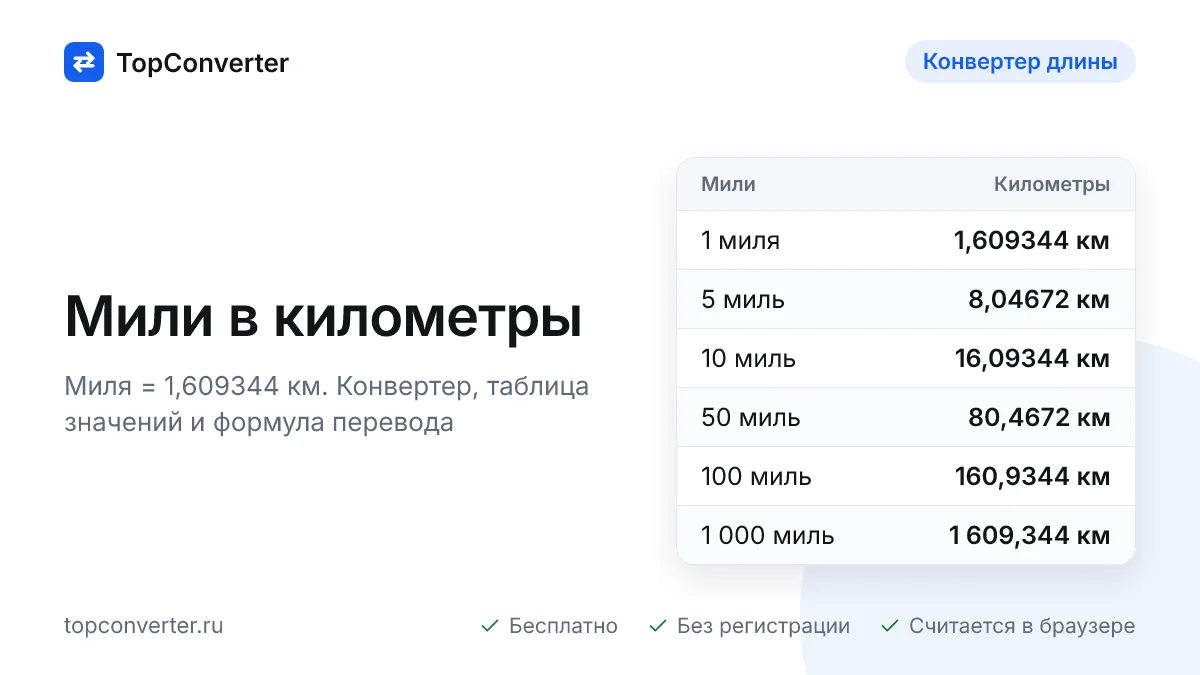Click the Мили в километры heading

[323, 318]
